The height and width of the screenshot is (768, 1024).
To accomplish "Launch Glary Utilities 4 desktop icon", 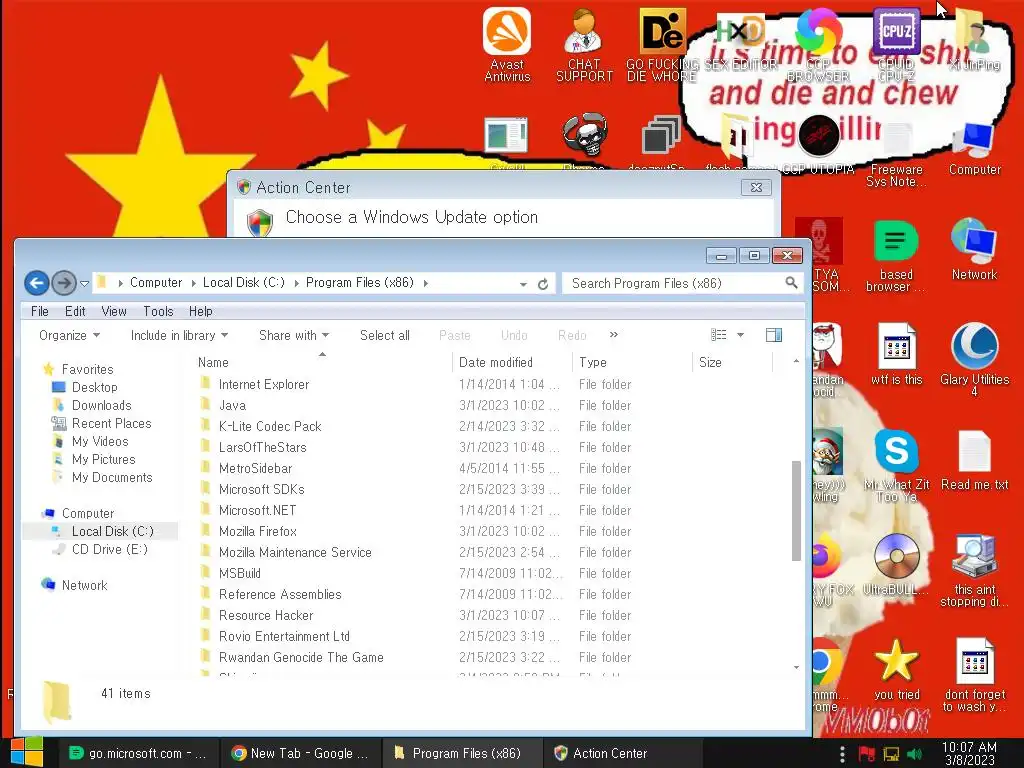I will coord(974,360).
